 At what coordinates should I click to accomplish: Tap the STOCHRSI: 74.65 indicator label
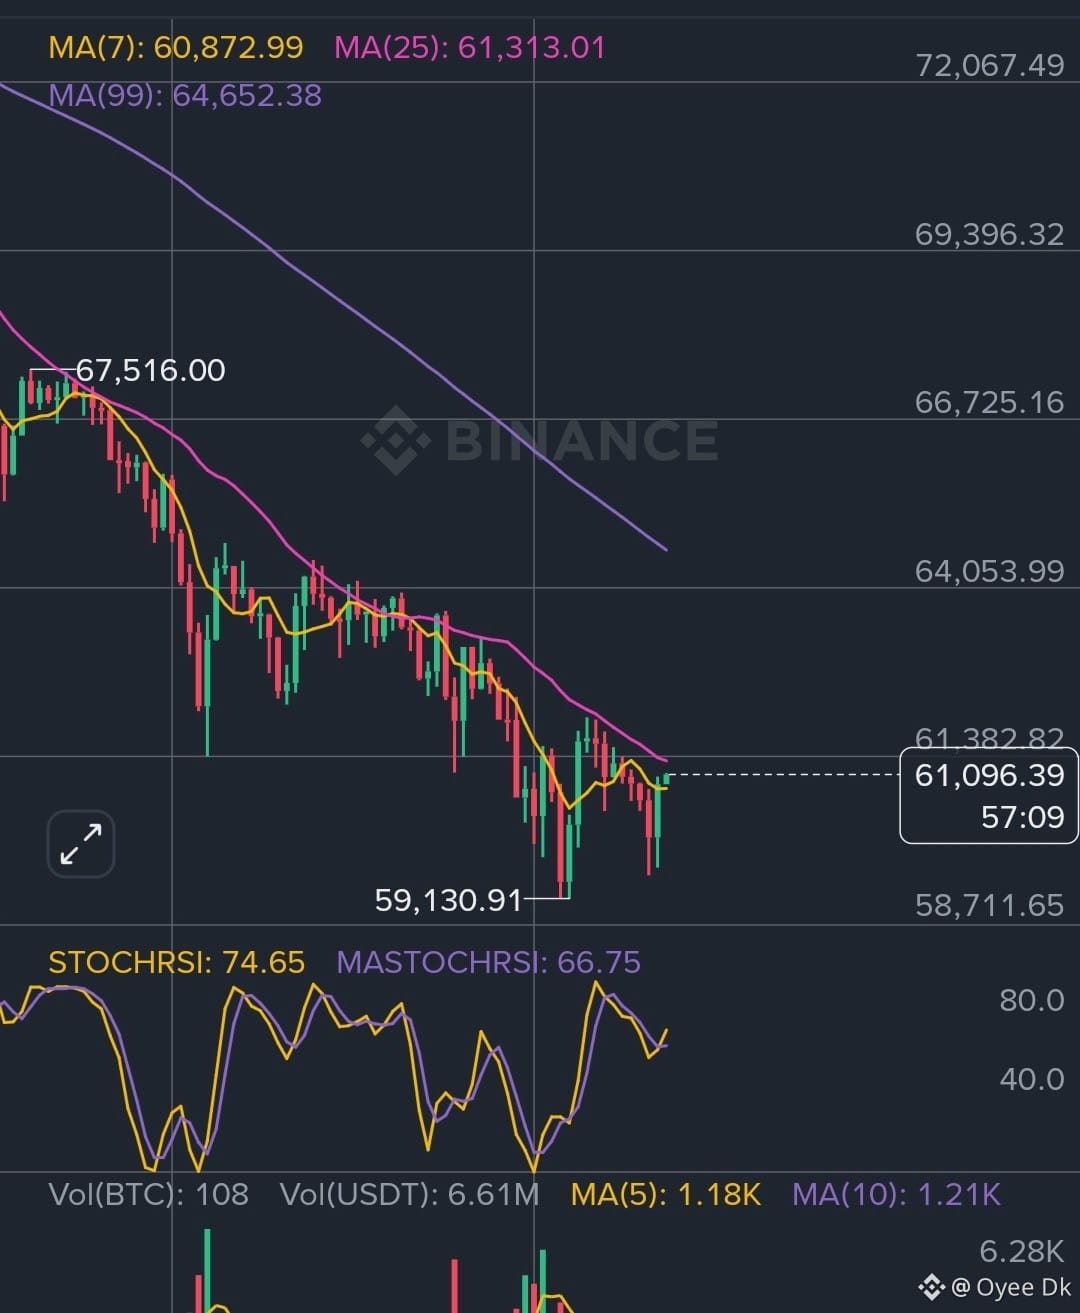click(176, 962)
